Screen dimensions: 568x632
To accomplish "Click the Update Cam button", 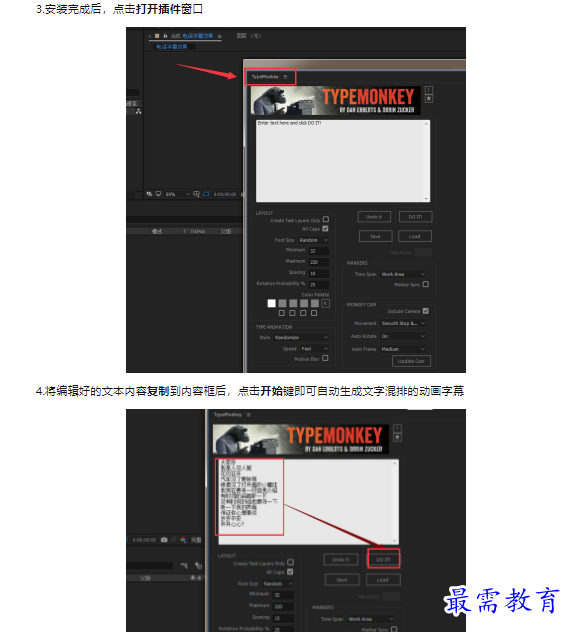I will pyautogui.click(x=411, y=361).
